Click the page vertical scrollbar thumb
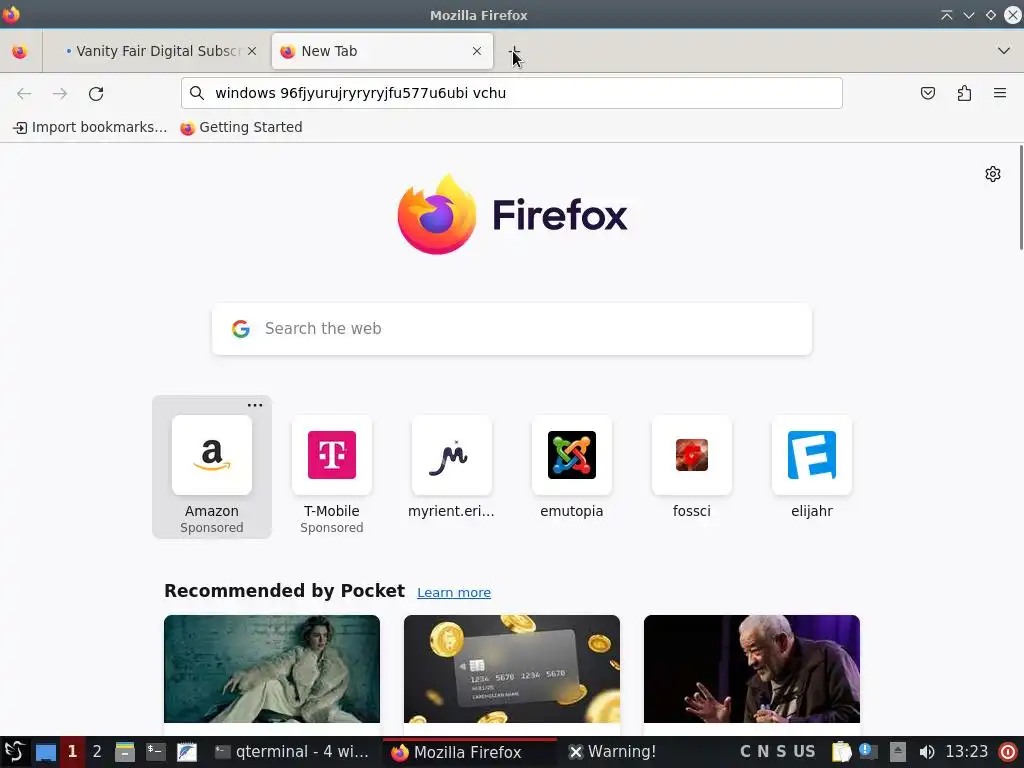Image resolution: width=1024 pixels, height=768 pixels. pos(1021,197)
